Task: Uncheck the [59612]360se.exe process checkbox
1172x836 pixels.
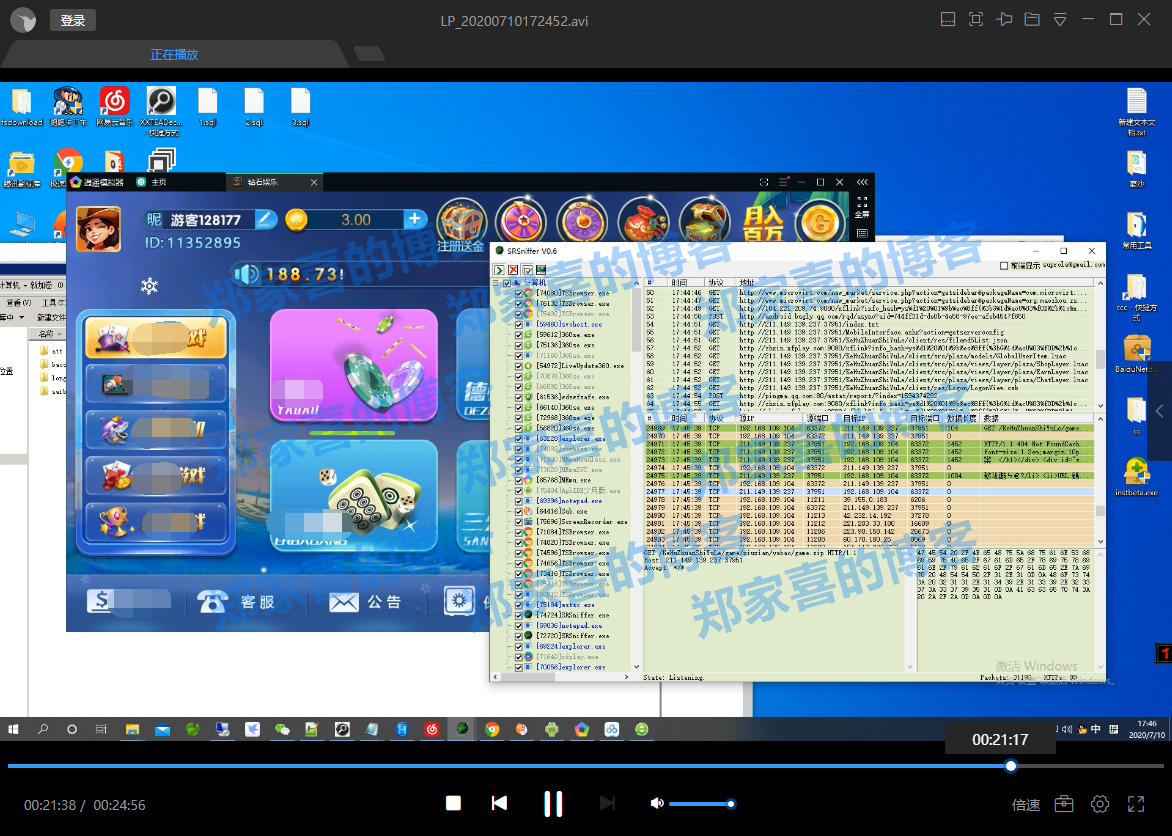Action: pos(518,335)
